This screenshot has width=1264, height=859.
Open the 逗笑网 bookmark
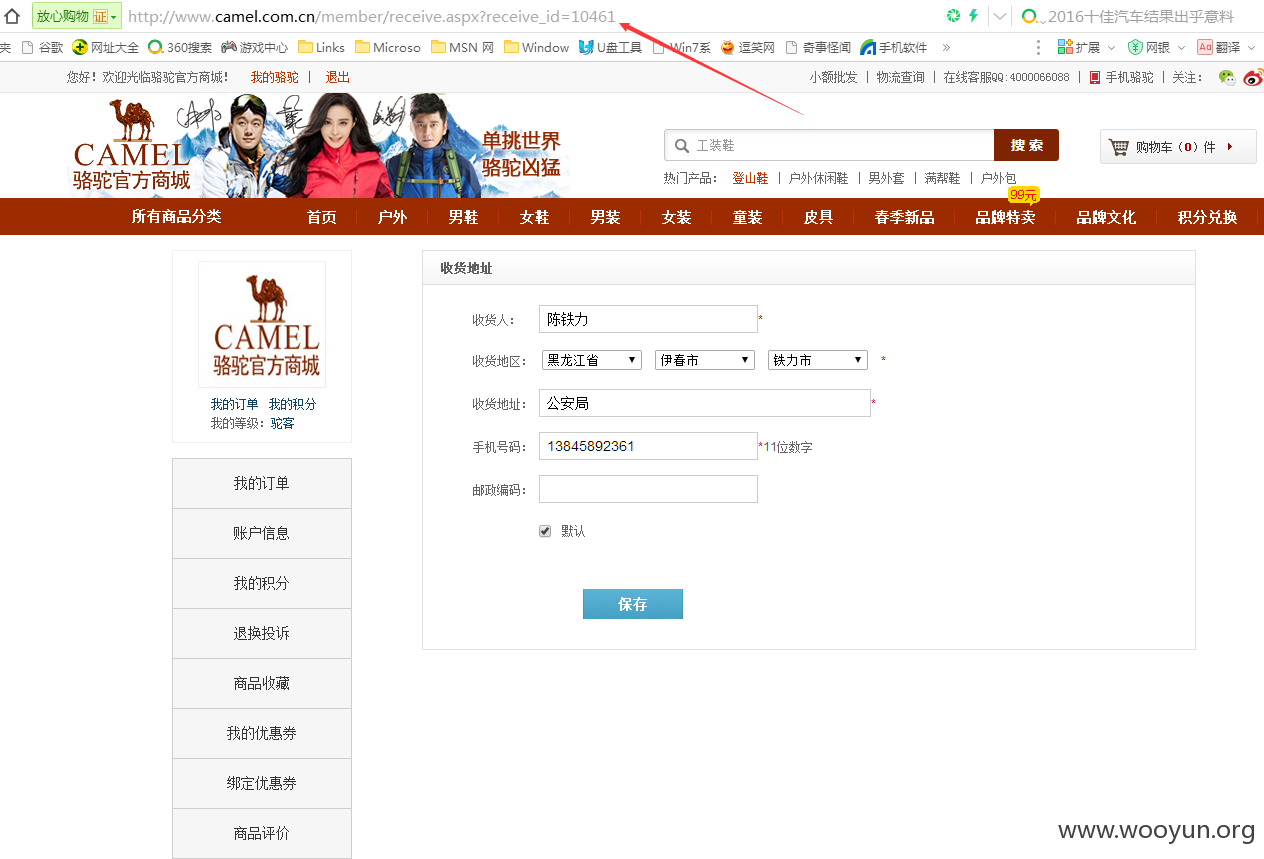click(x=748, y=47)
